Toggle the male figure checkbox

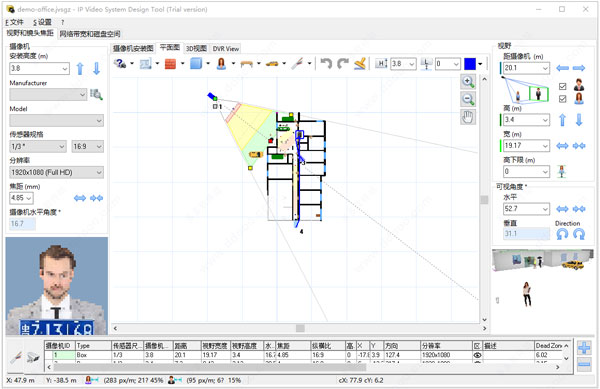tap(562, 86)
